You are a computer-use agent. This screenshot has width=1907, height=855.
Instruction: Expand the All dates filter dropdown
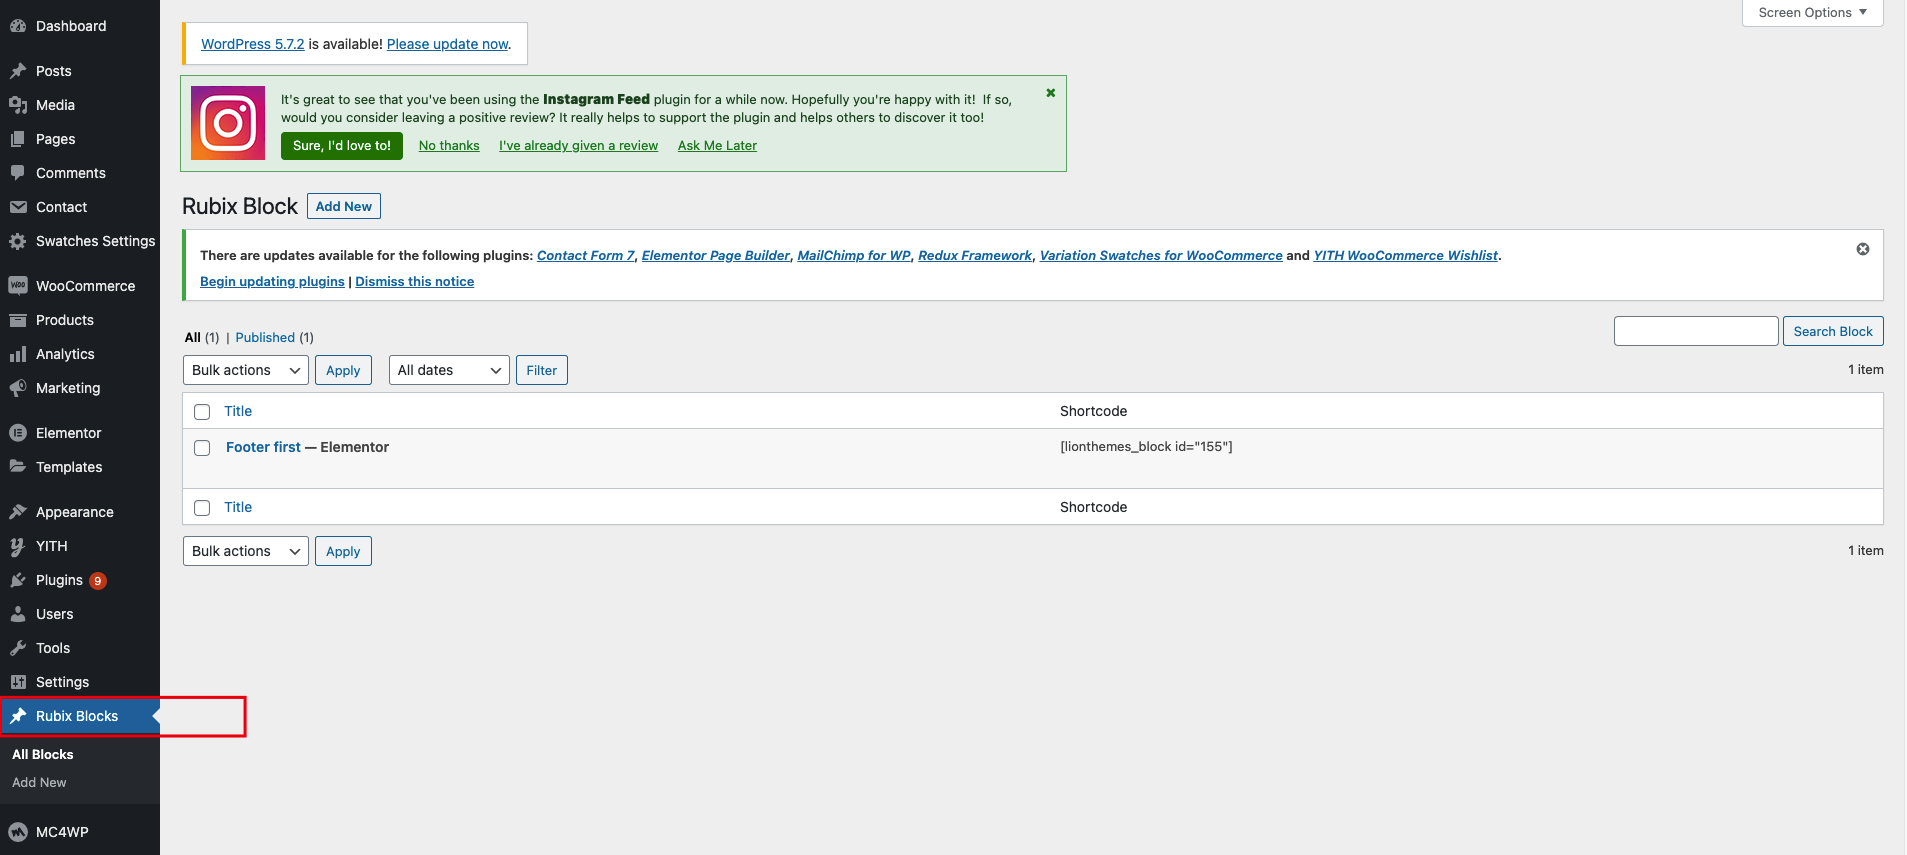(x=449, y=370)
